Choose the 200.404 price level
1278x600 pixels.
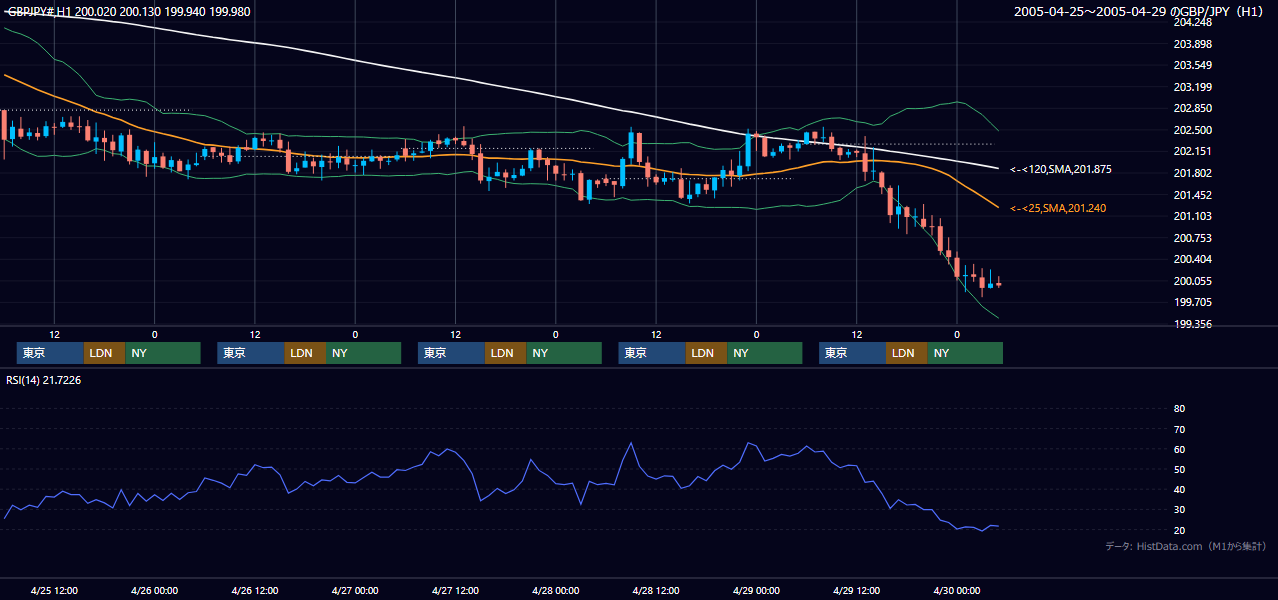1192,259
